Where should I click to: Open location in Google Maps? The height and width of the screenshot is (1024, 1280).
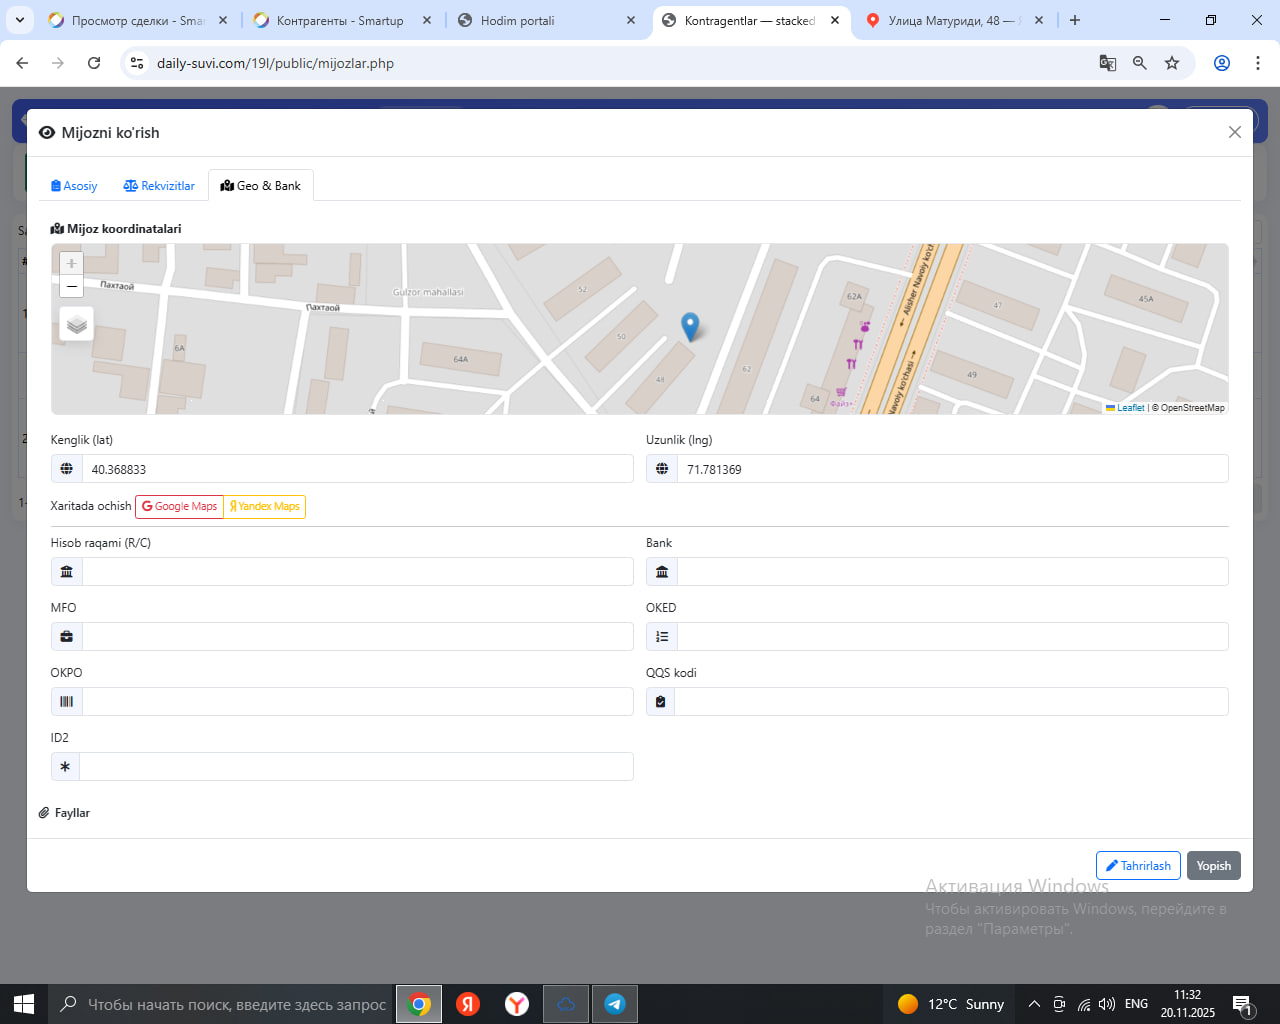point(180,507)
